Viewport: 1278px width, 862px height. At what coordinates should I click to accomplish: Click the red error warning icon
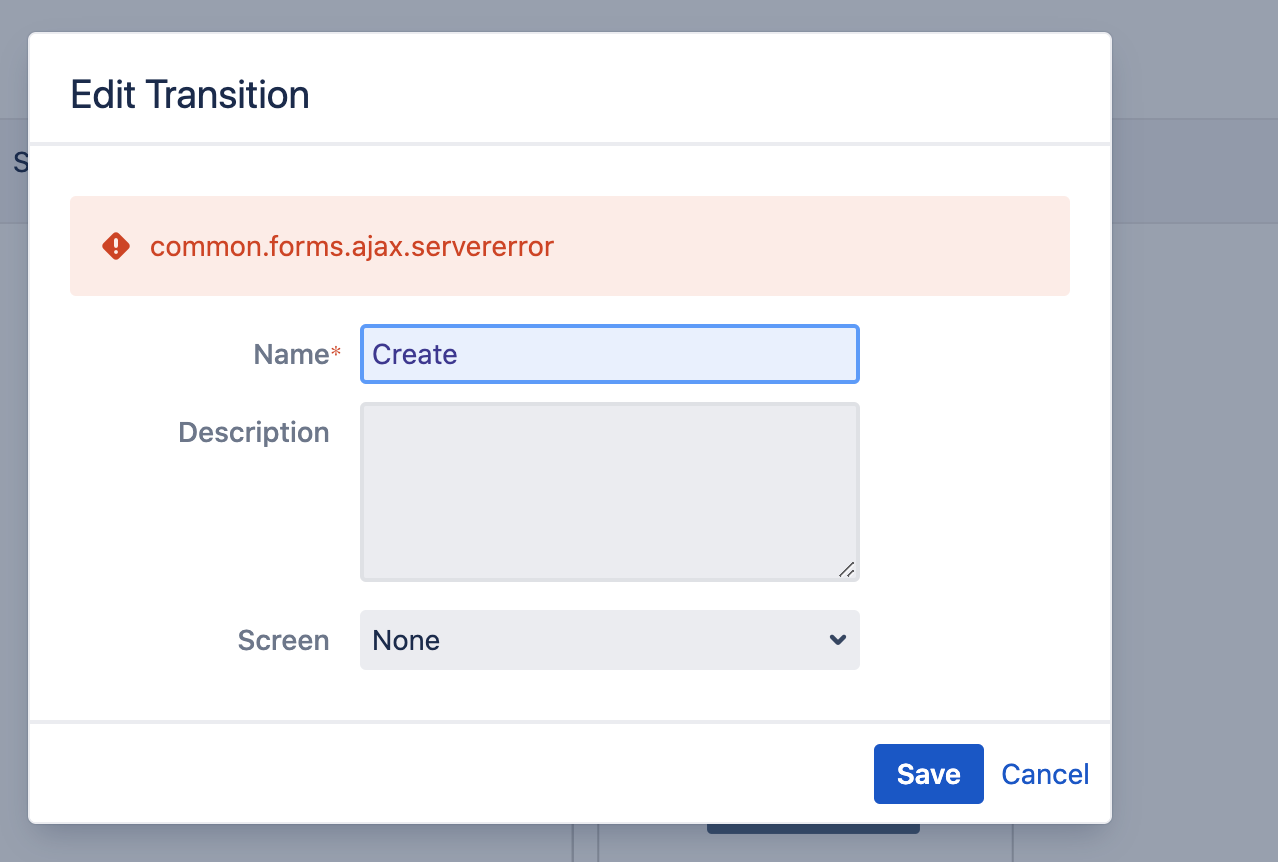116,246
